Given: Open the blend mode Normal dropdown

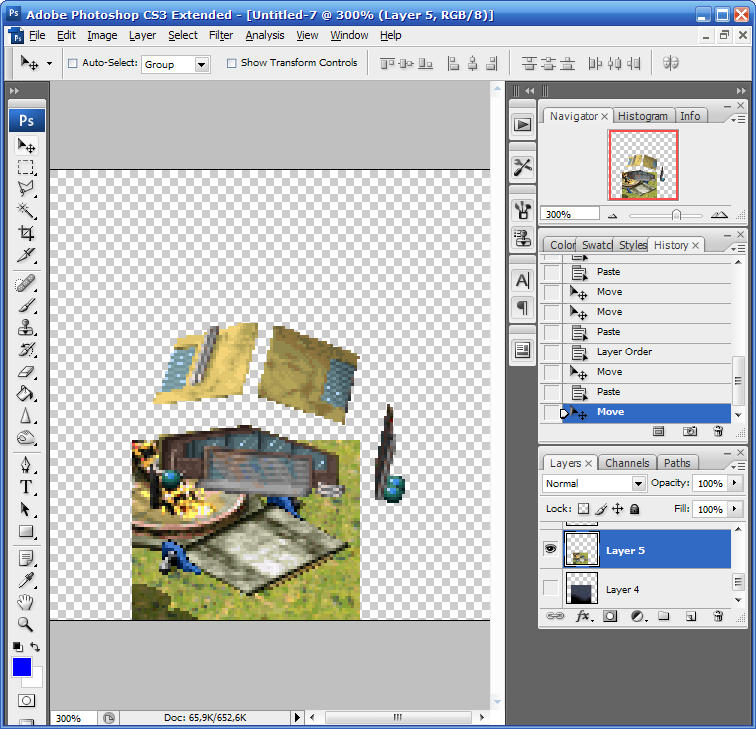Looking at the screenshot, I should tap(638, 483).
